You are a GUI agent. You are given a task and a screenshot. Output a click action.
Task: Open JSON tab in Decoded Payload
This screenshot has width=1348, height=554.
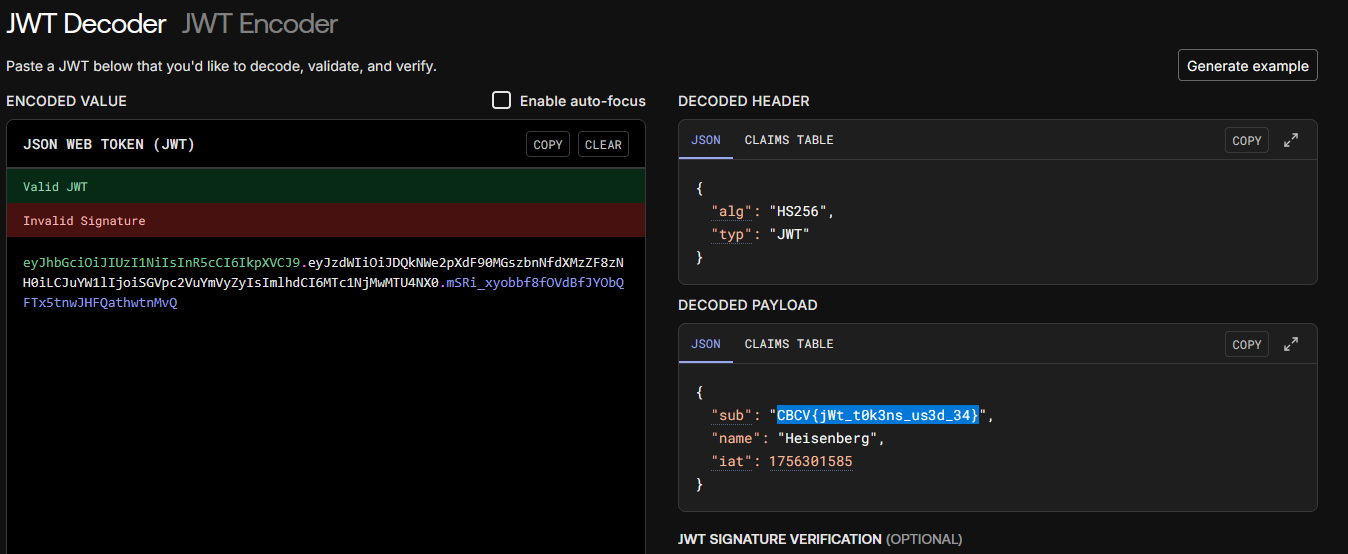(x=706, y=344)
